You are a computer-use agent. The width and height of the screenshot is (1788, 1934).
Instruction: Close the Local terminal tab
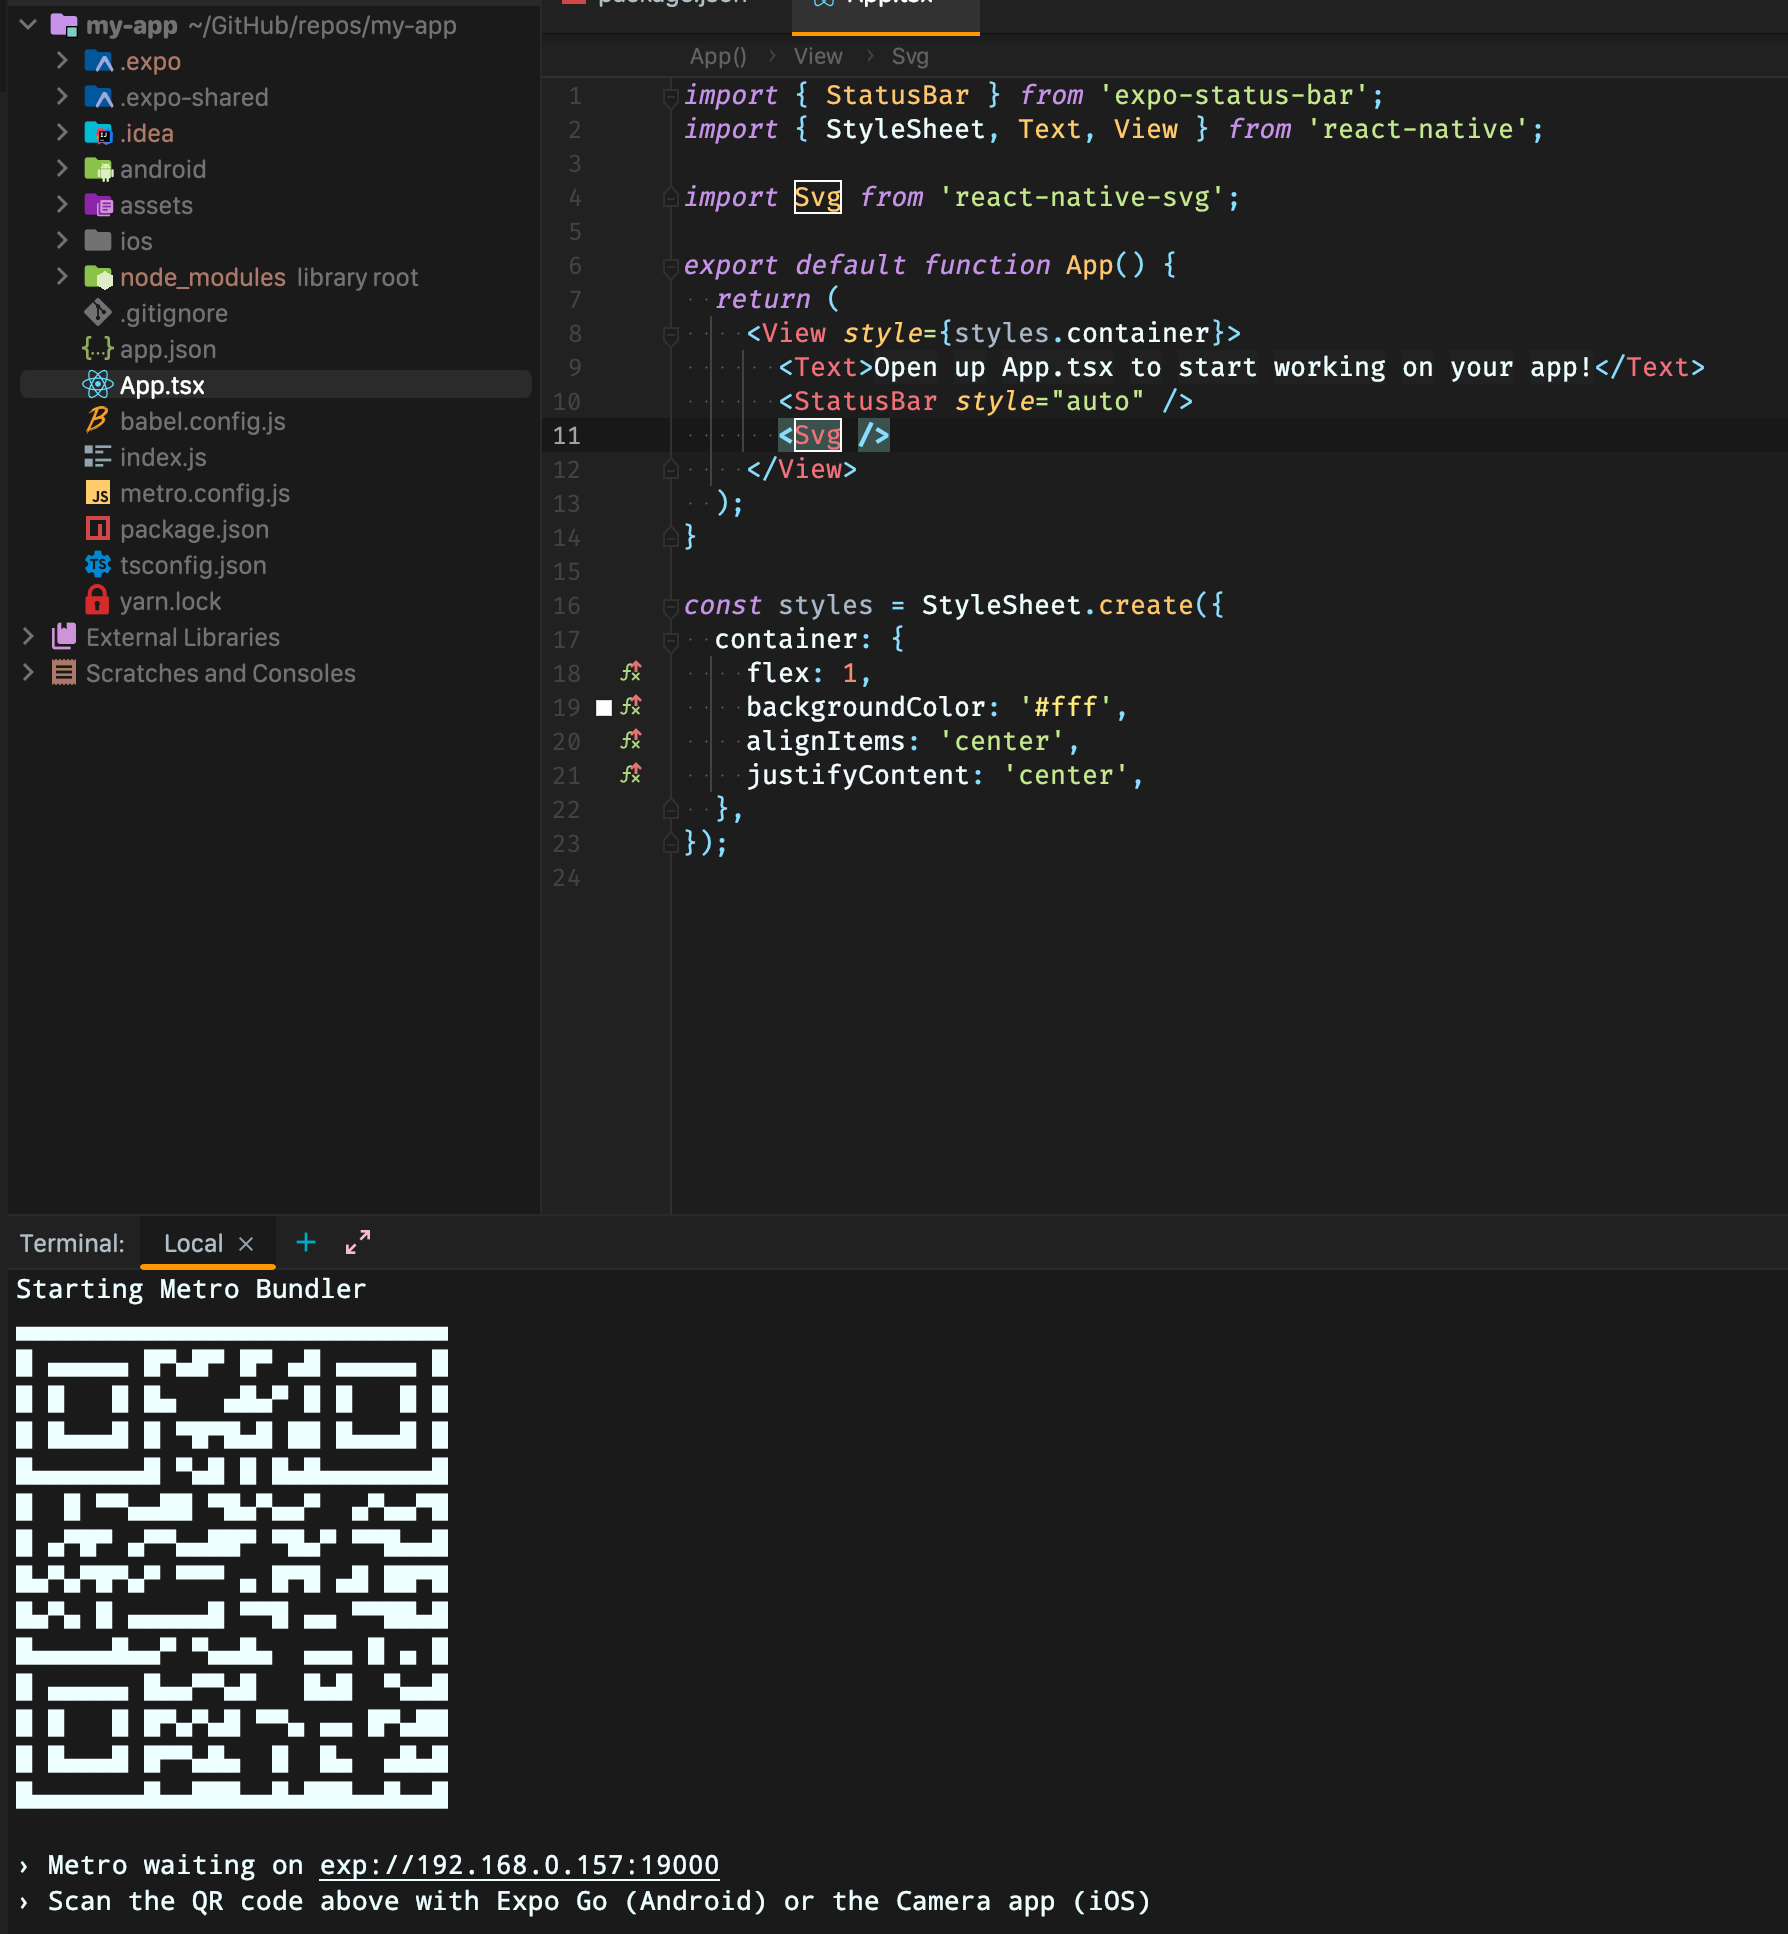pyautogui.click(x=246, y=1243)
